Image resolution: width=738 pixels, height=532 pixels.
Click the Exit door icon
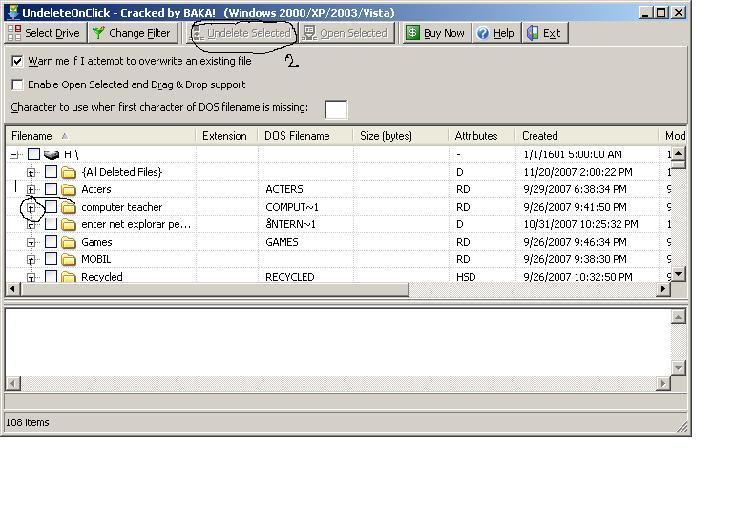point(533,33)
